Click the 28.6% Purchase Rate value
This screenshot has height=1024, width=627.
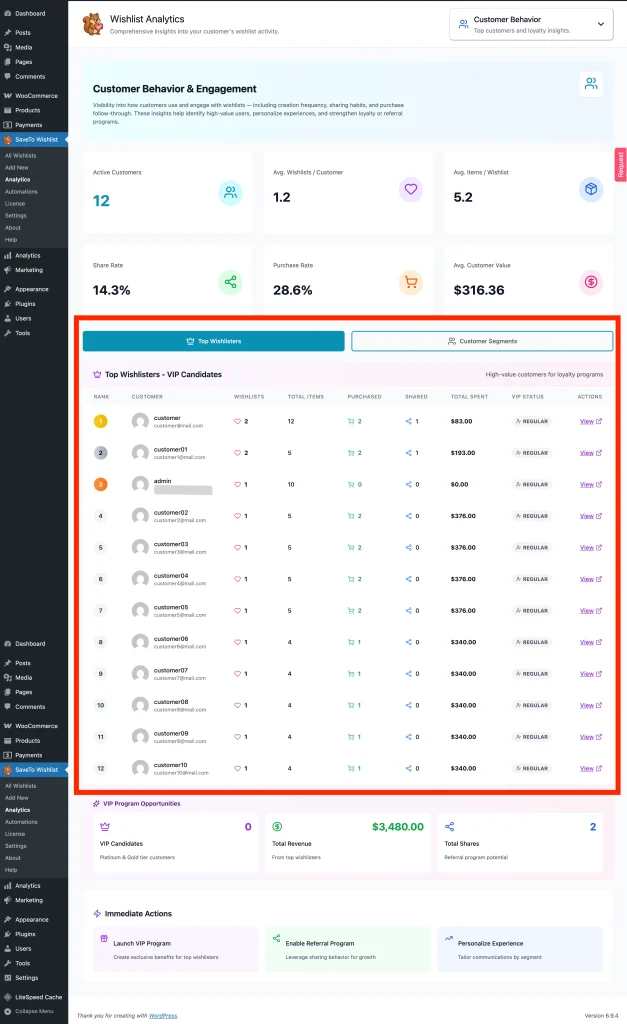coord(293,290)
